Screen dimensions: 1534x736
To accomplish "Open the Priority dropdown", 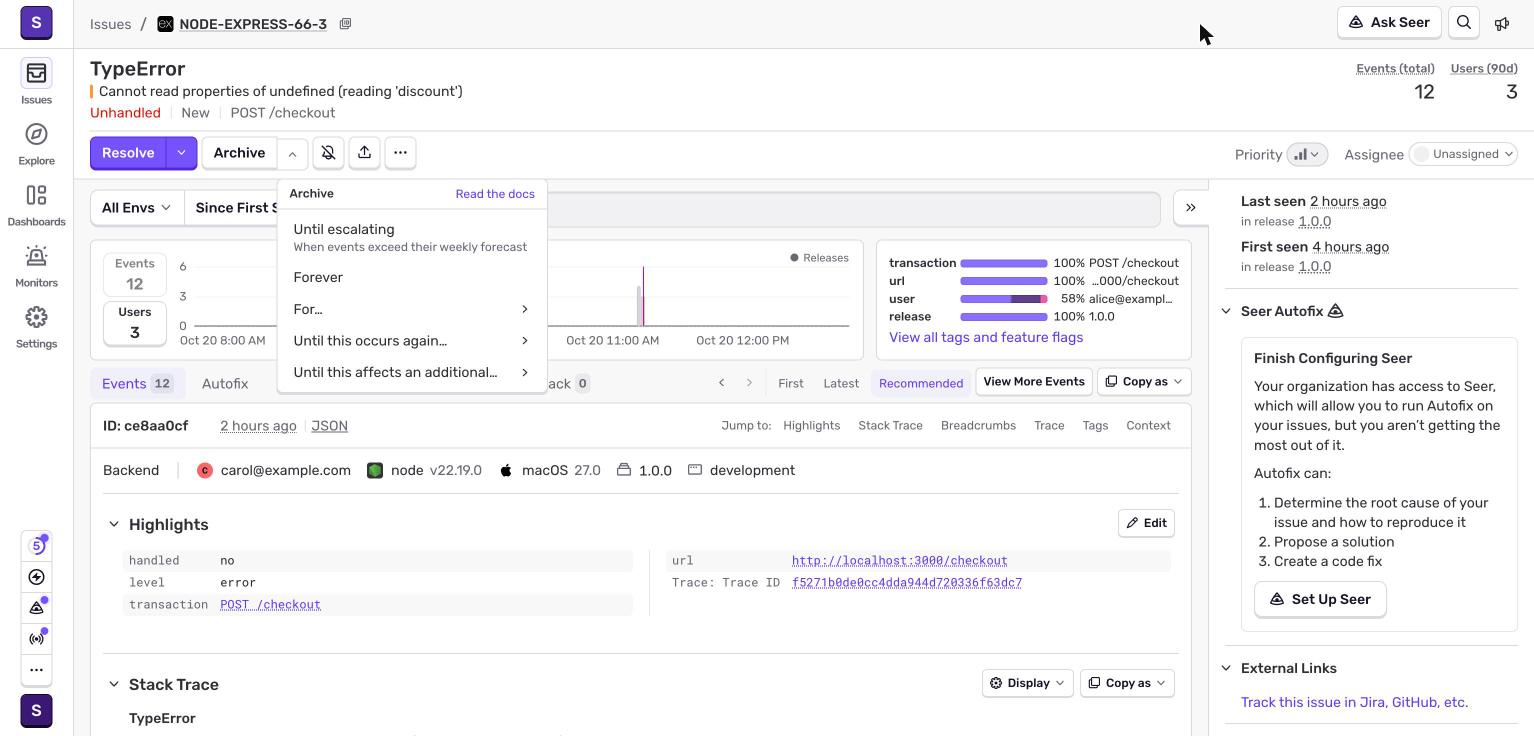I will tap(1307, 154).
